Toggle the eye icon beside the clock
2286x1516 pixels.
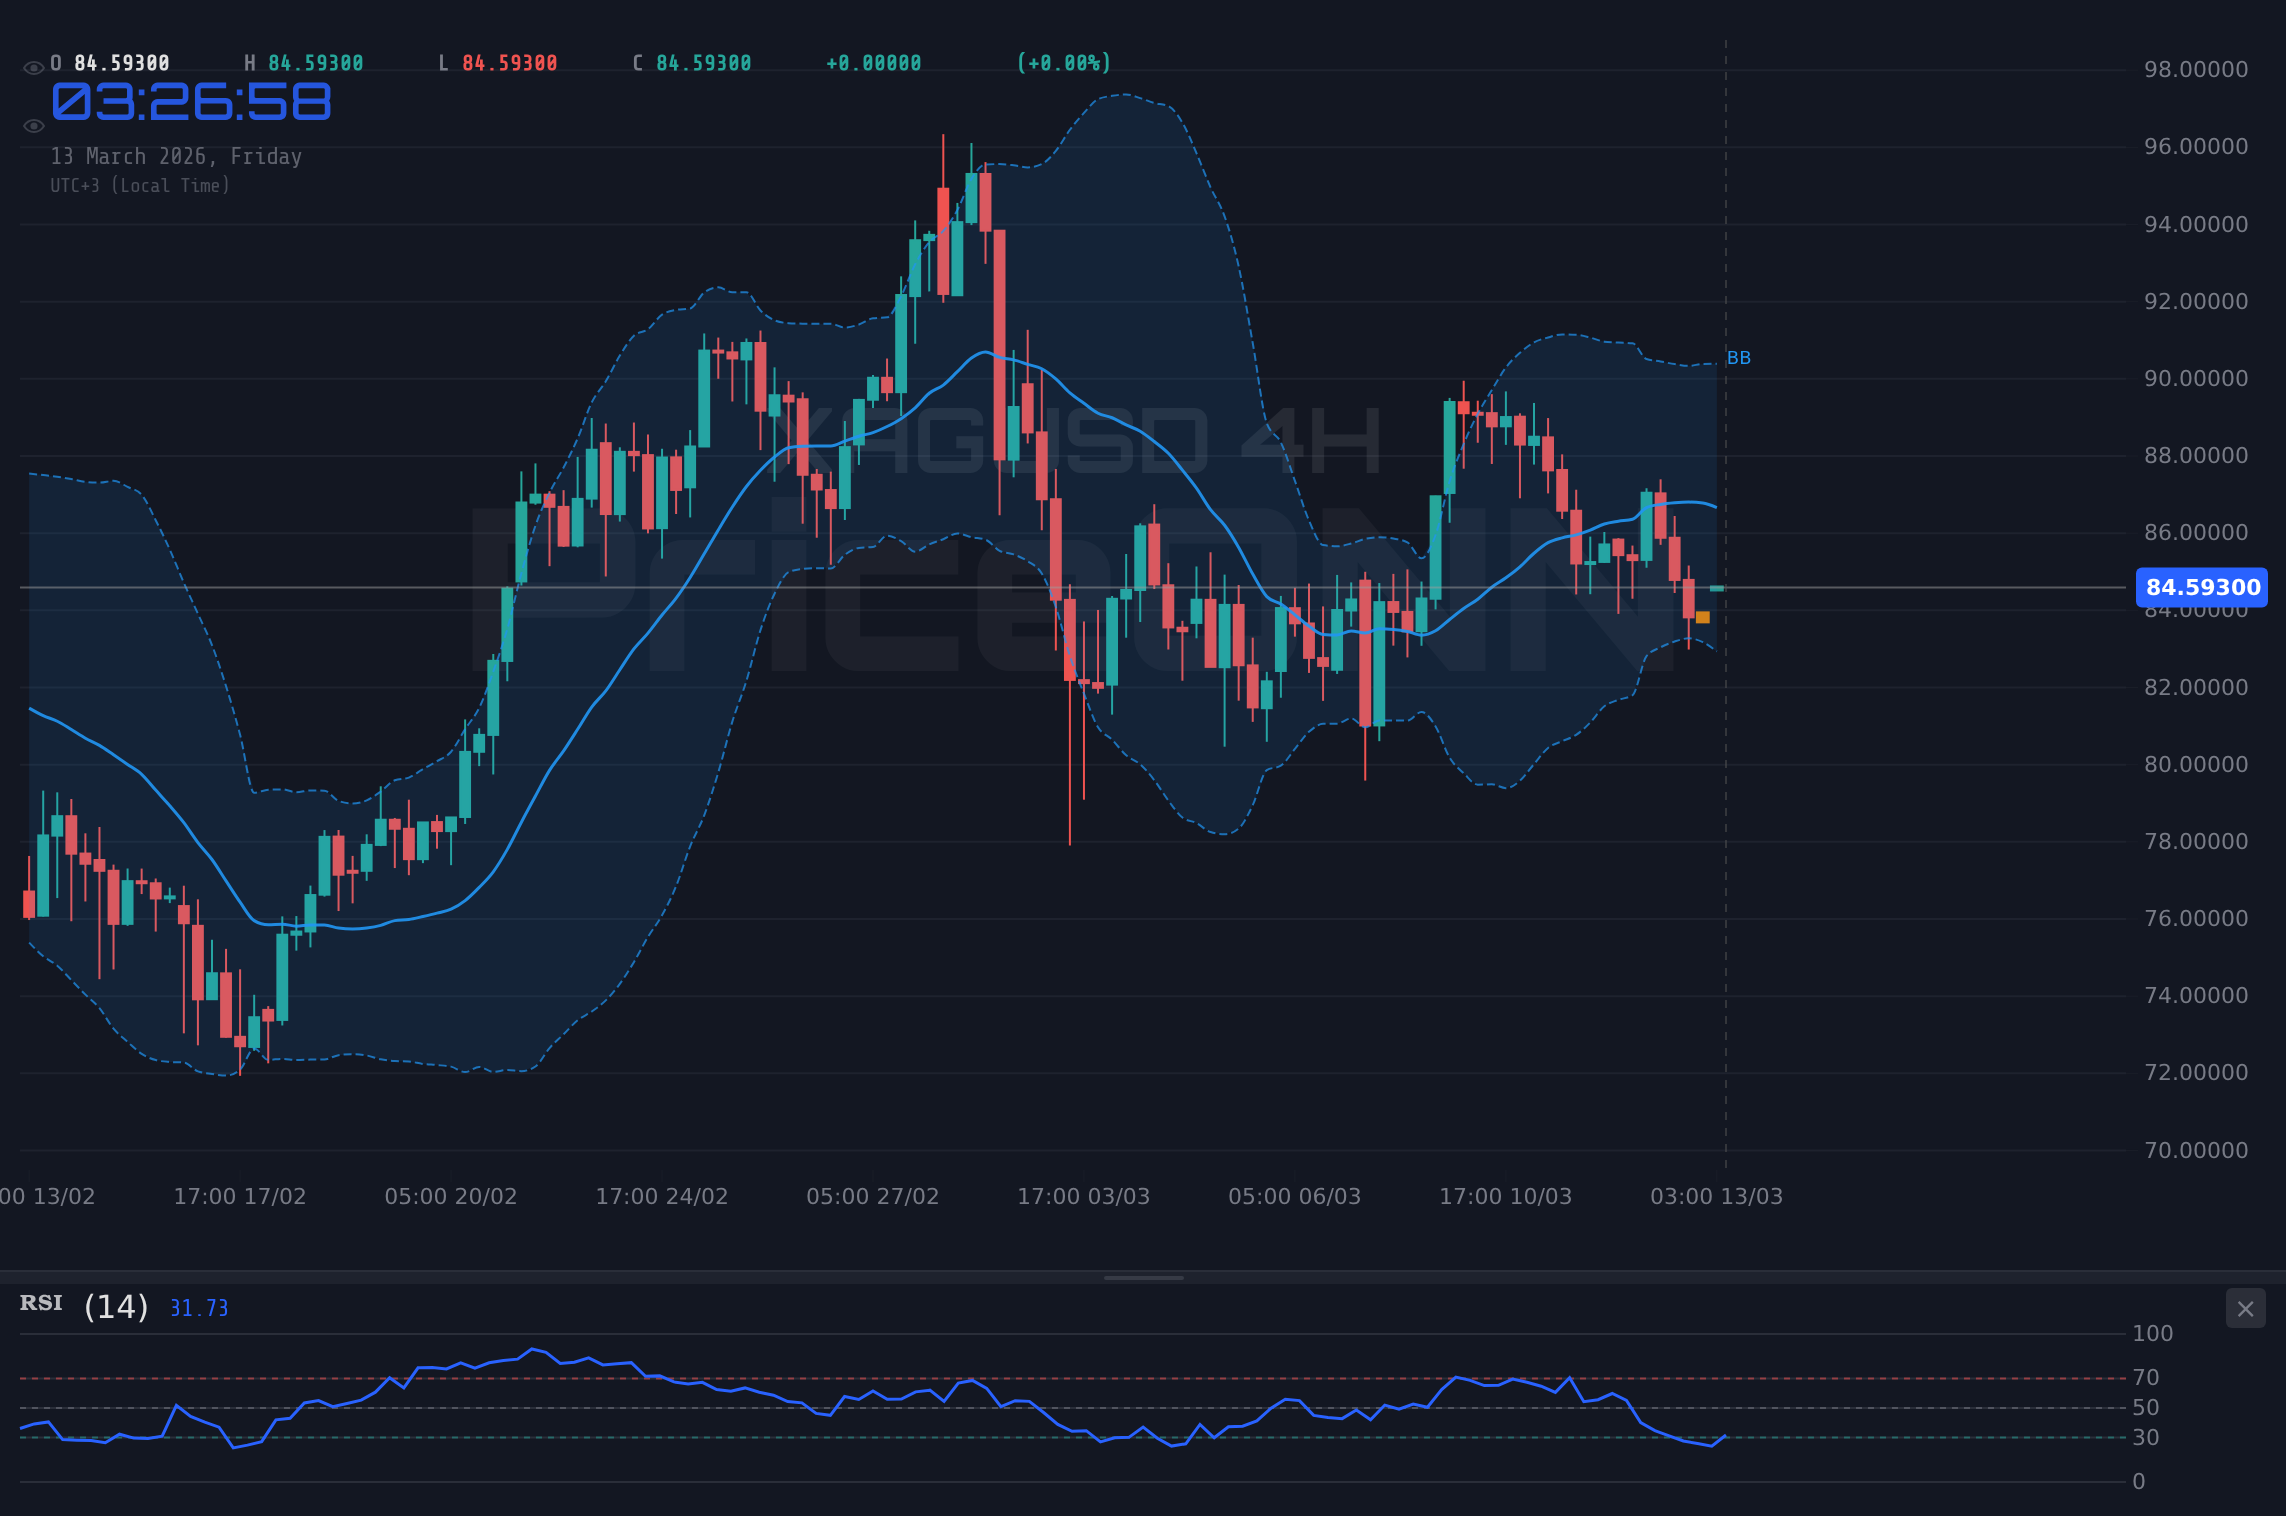pos(33,126)
